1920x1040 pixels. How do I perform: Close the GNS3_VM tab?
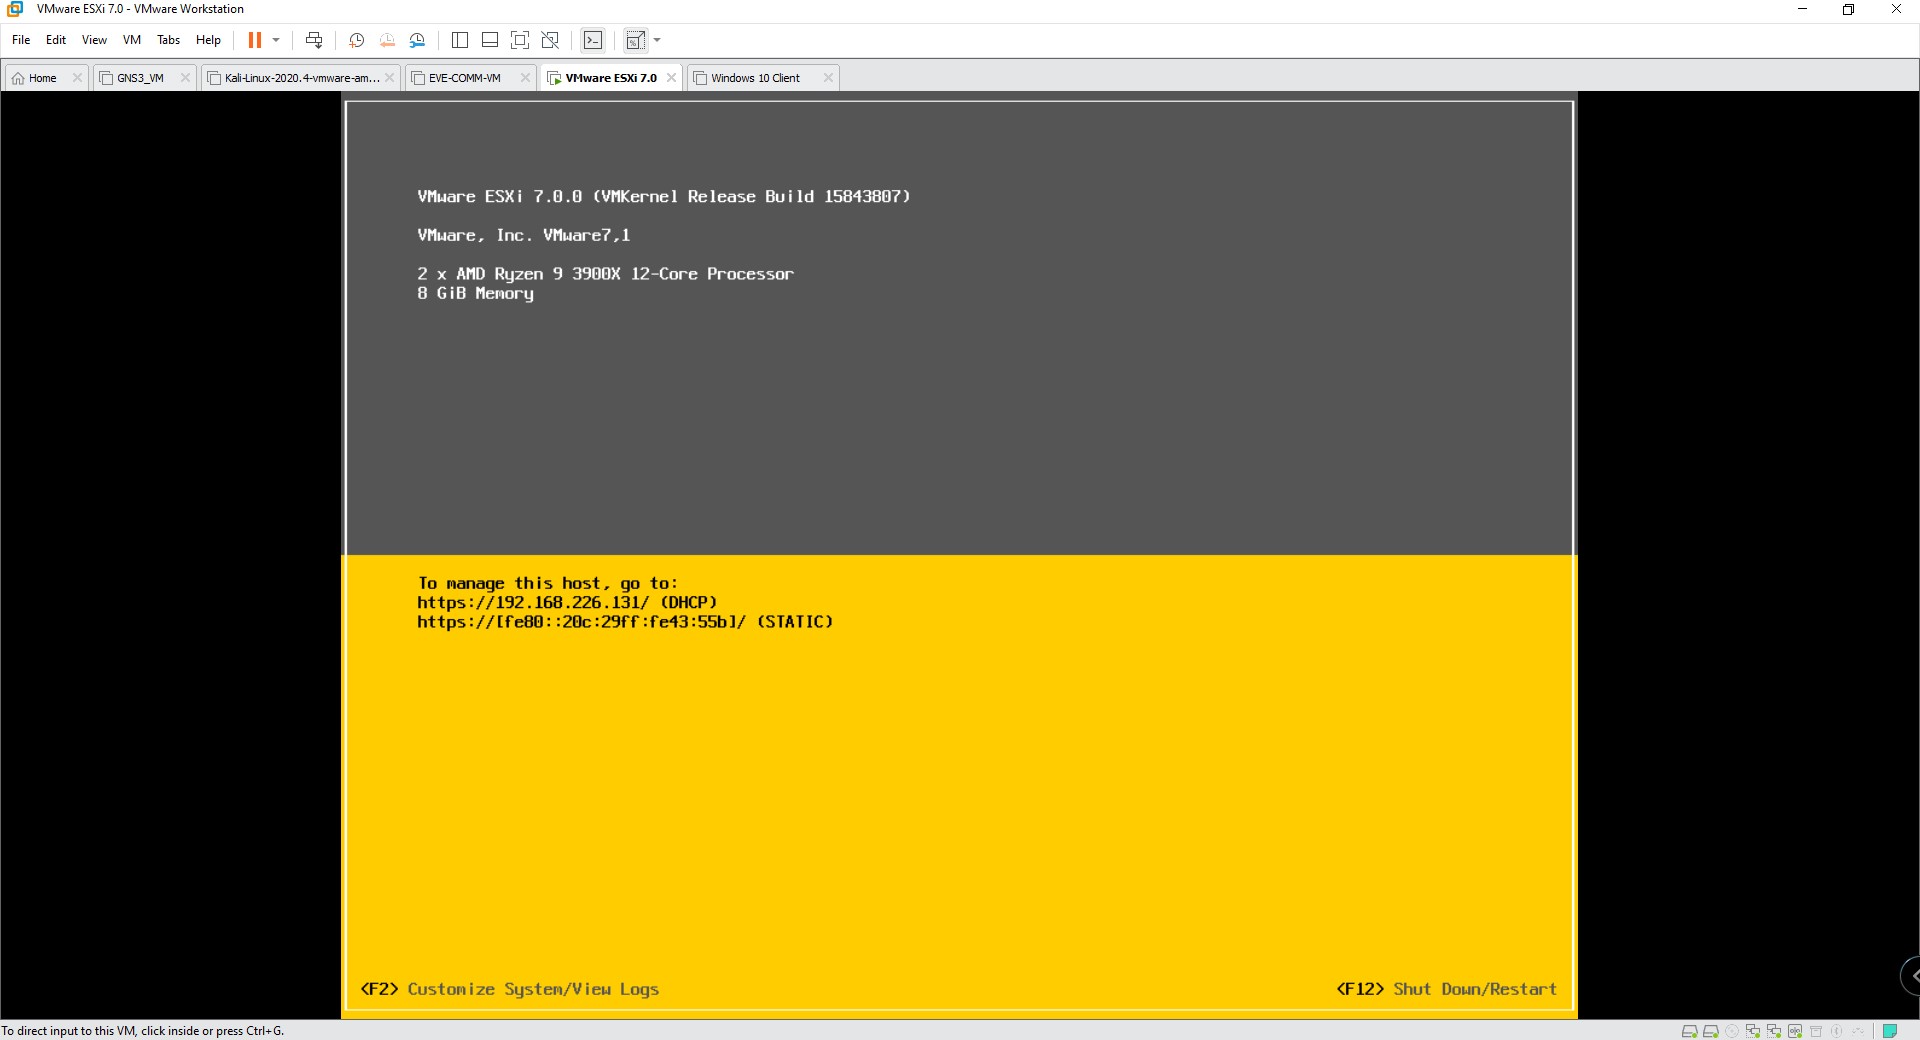185,78
